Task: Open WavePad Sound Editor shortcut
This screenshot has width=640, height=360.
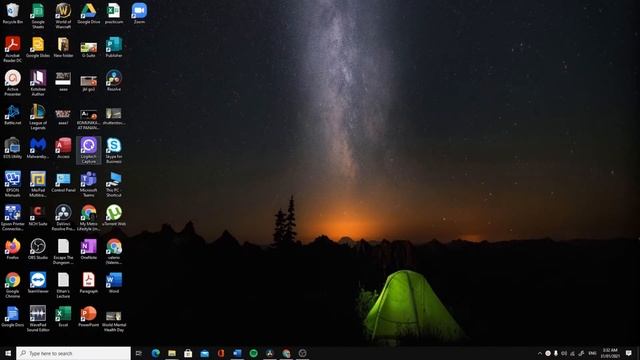Action: coord(38,319)
